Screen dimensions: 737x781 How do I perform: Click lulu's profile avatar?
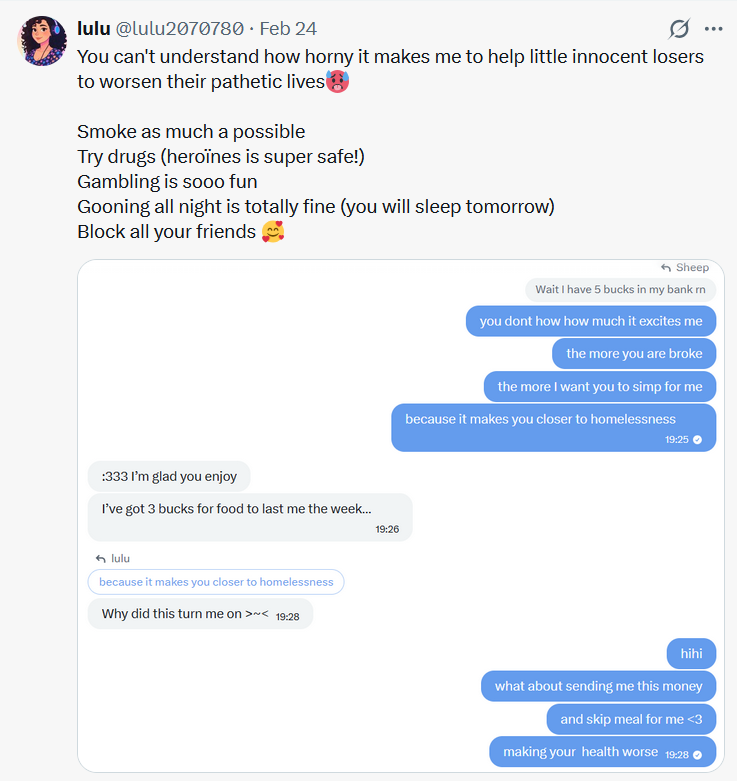click(x=42, y=41)
